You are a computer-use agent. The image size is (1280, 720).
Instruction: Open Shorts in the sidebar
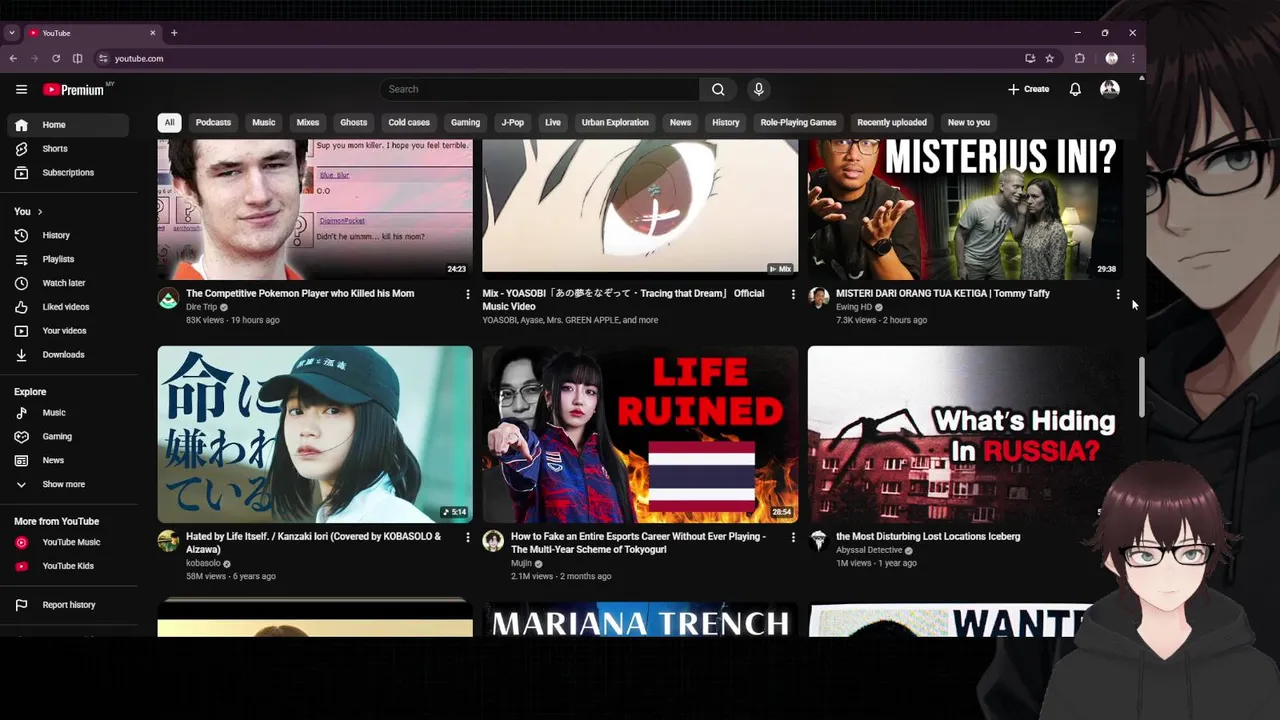(x=68, y=149)
